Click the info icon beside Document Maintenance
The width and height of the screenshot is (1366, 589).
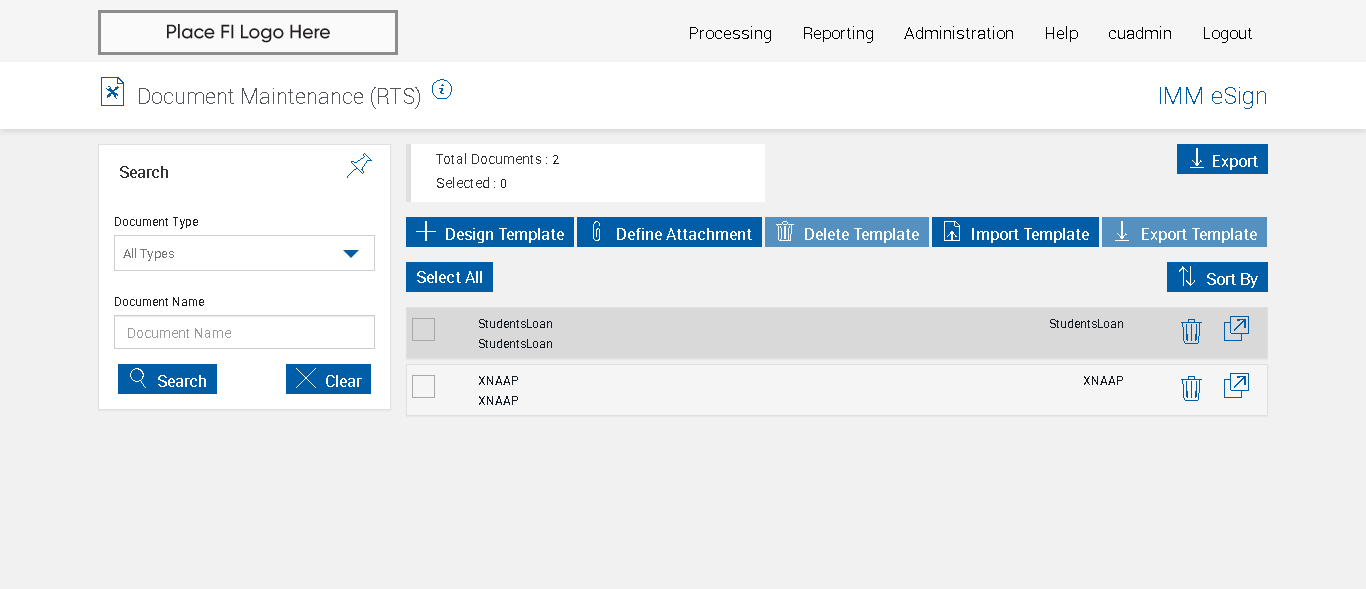pos(442,90)
